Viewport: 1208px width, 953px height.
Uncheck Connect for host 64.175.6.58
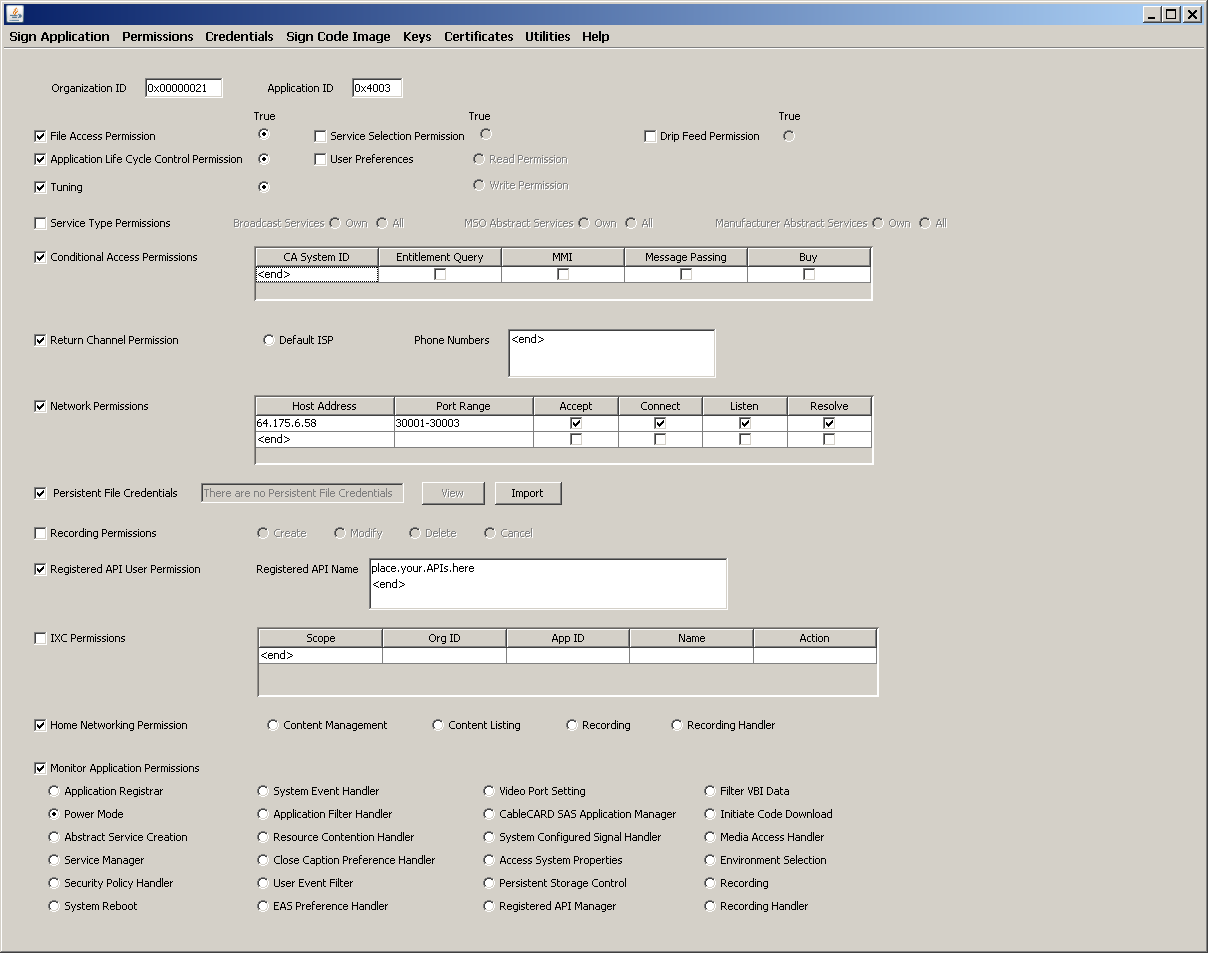pos(660,423)
